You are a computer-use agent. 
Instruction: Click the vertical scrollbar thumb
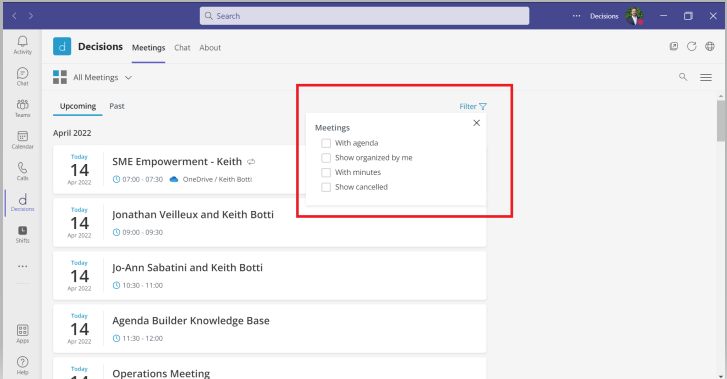[721, 120]
